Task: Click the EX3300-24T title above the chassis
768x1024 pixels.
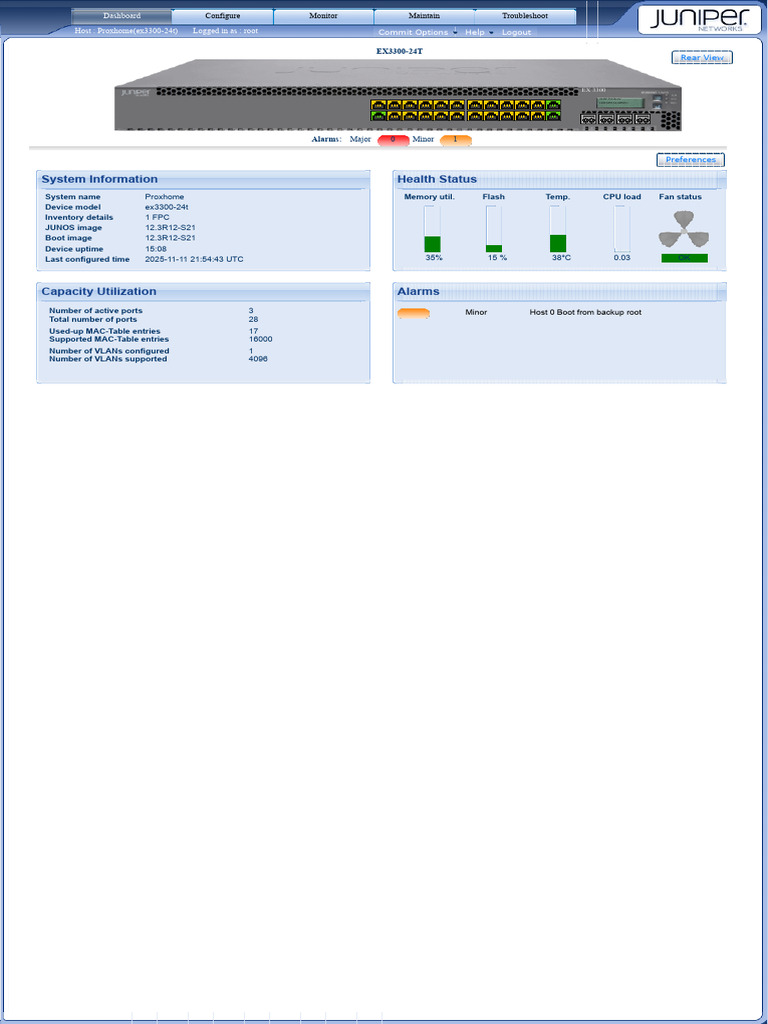Action: coord(399,51)
